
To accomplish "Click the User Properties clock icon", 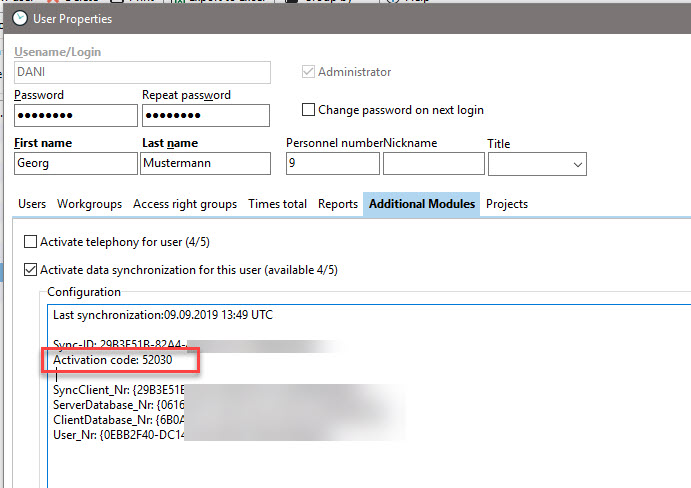I will tap(20, 19).
